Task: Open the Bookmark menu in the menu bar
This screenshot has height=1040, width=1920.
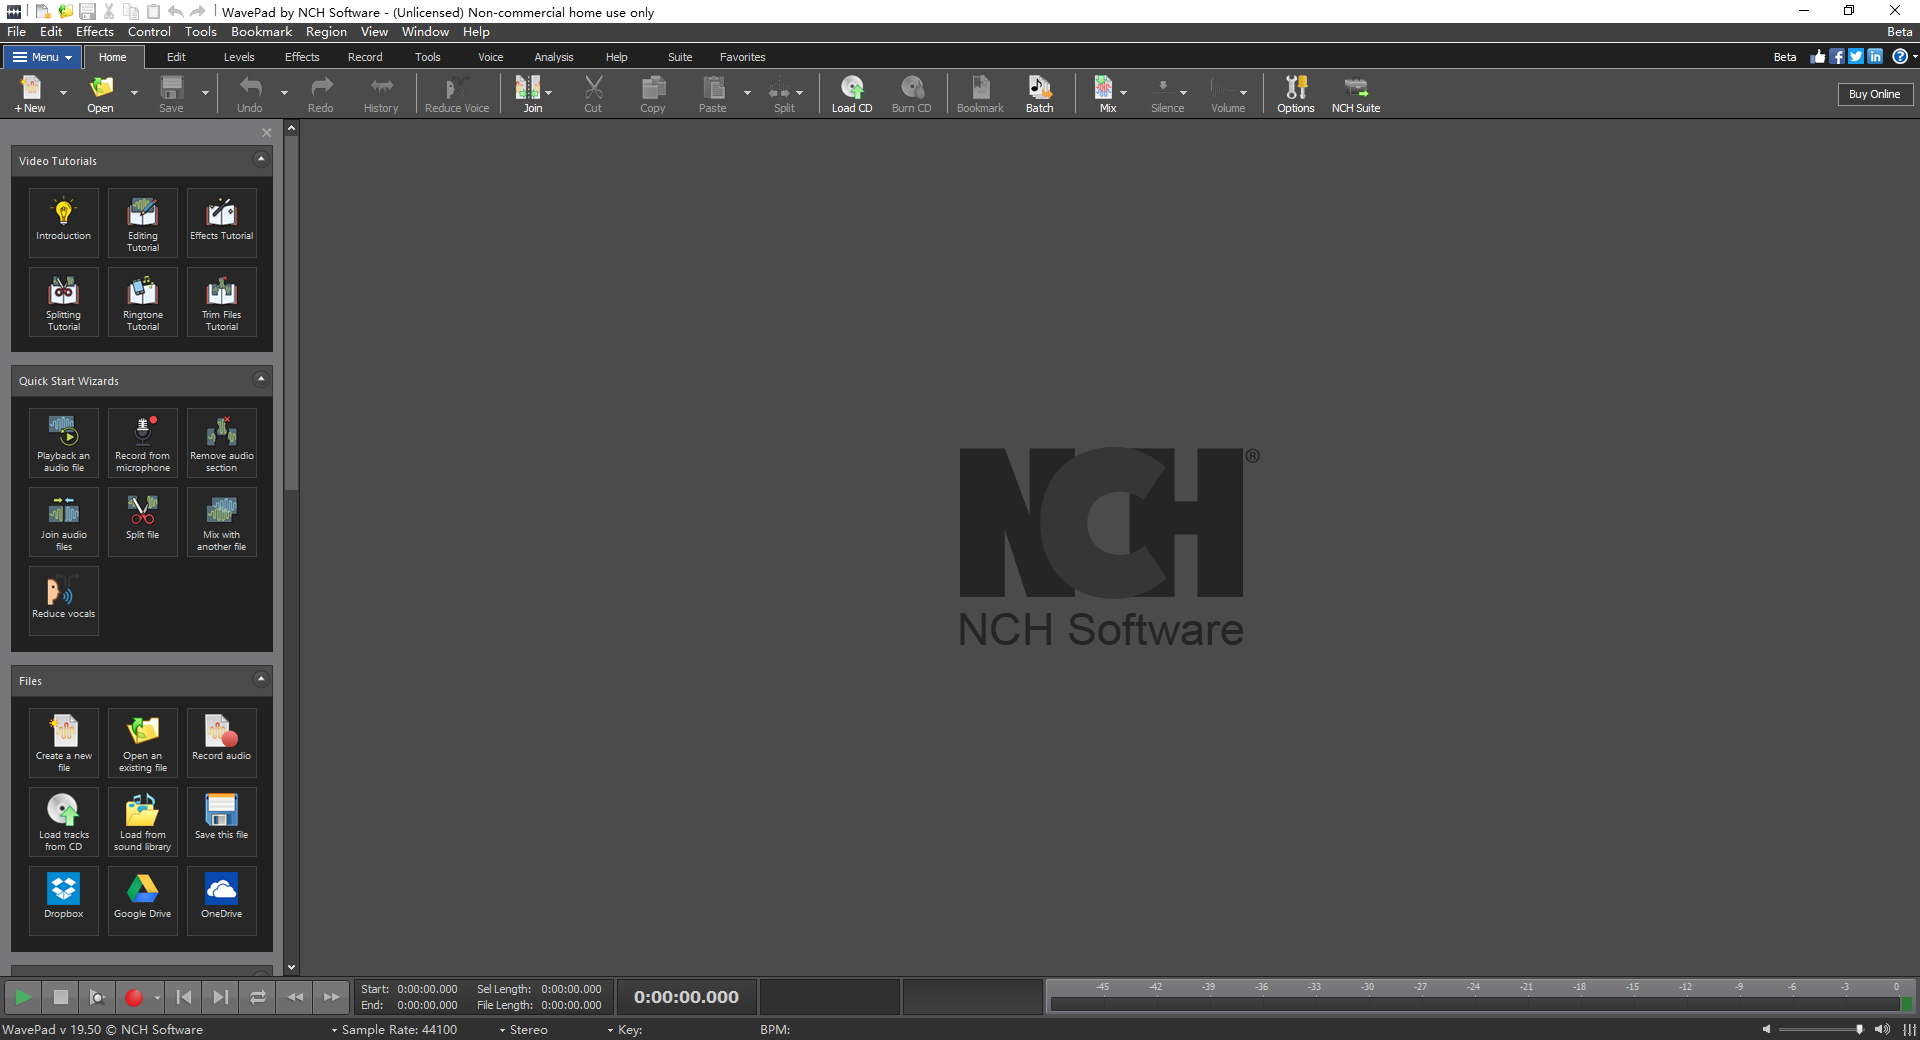Action: point(261,32)
